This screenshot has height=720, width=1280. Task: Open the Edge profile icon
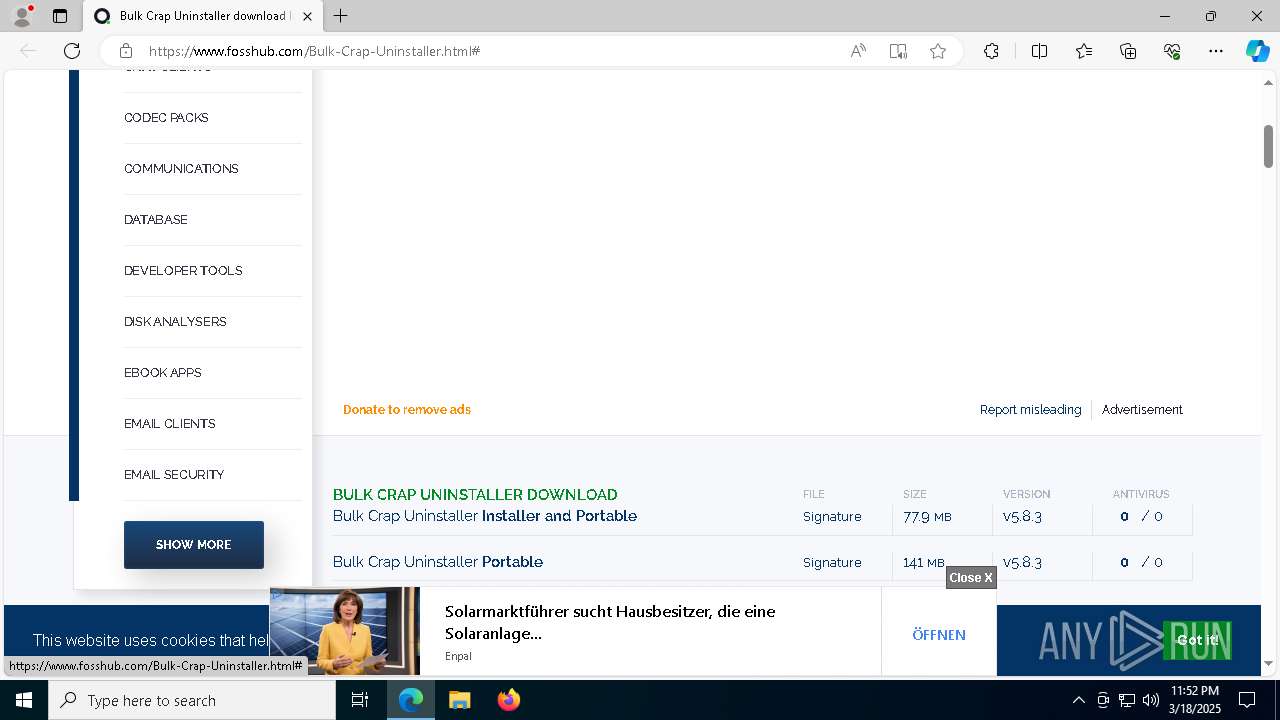click(x=22, y=16)
